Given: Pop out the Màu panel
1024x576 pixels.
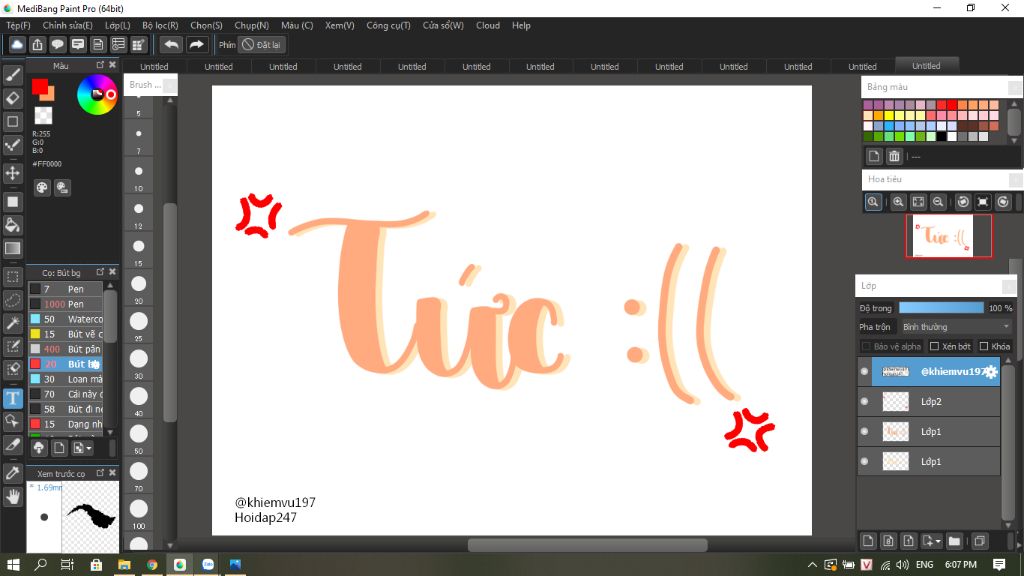Looking at the screenshot, I should click(100, 65).
